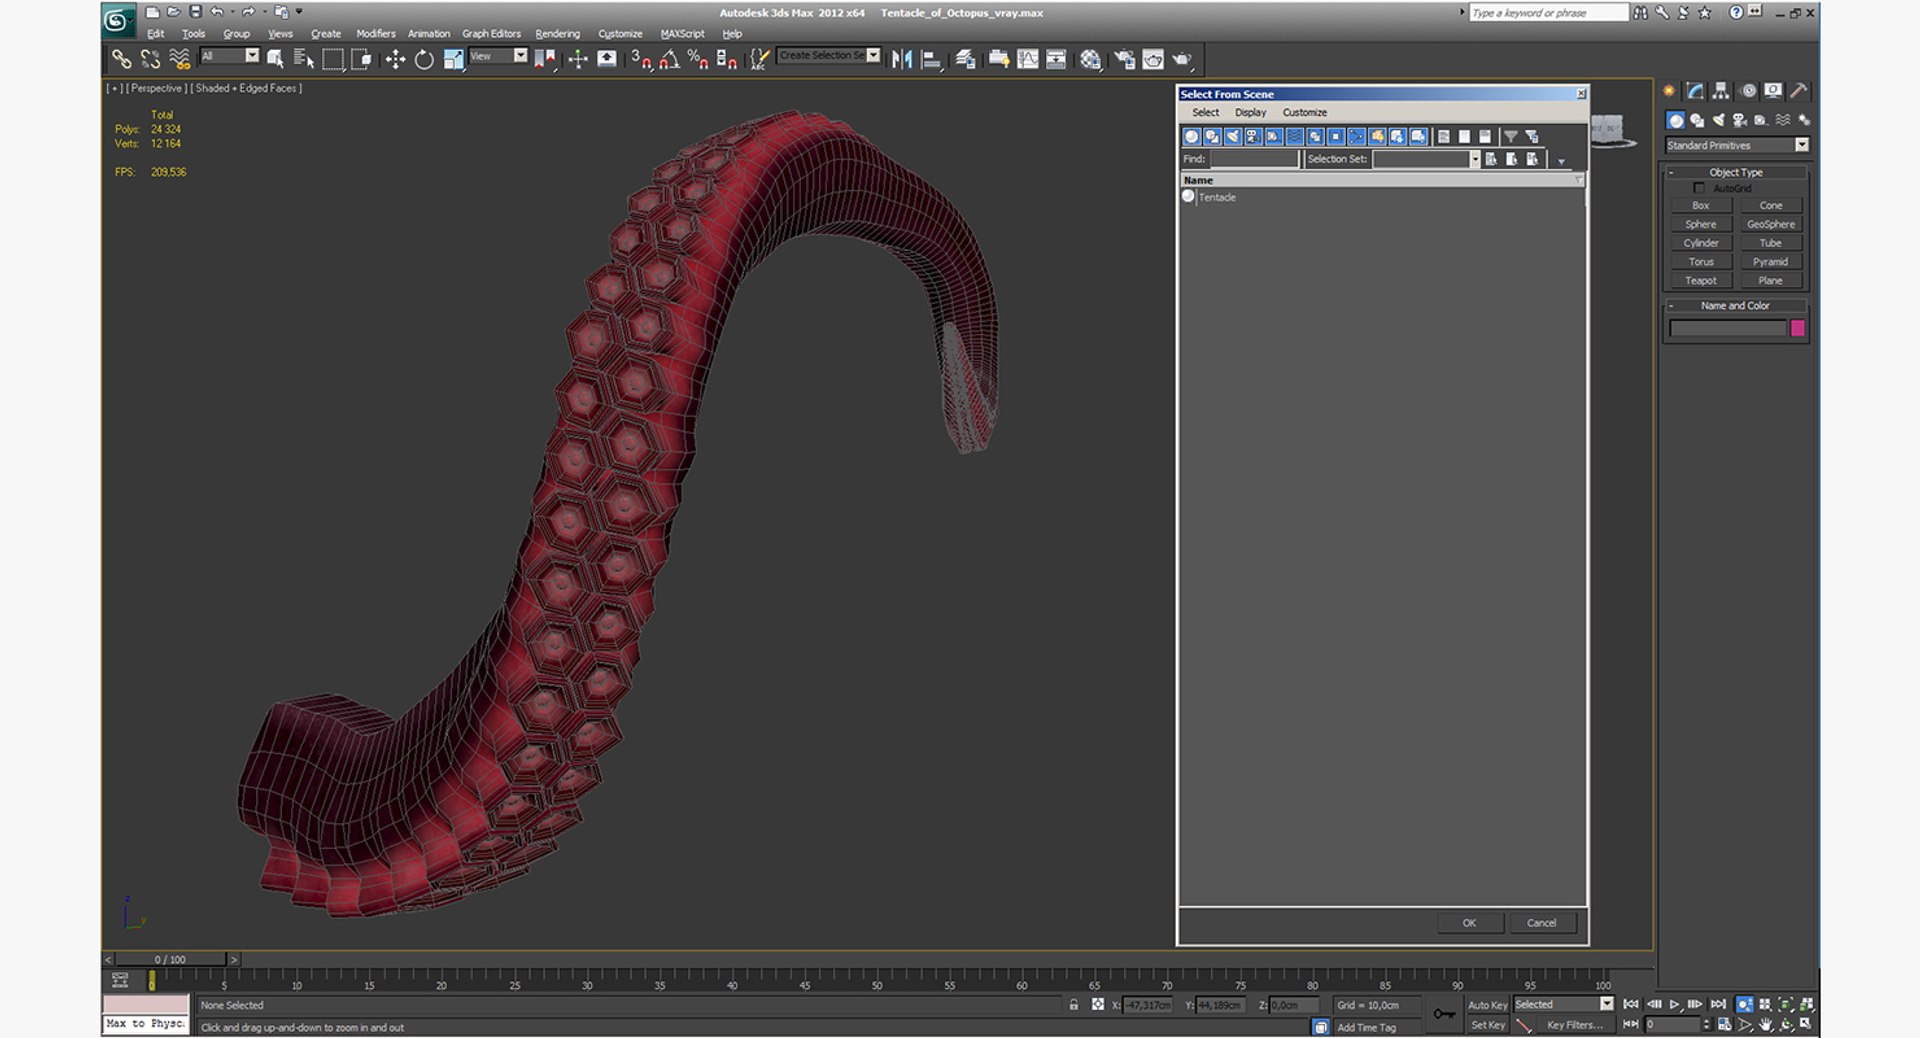Open reference coordinate system View dropdown
This screenshot has height=1038, width=1920.
click(x=498, y=57)
